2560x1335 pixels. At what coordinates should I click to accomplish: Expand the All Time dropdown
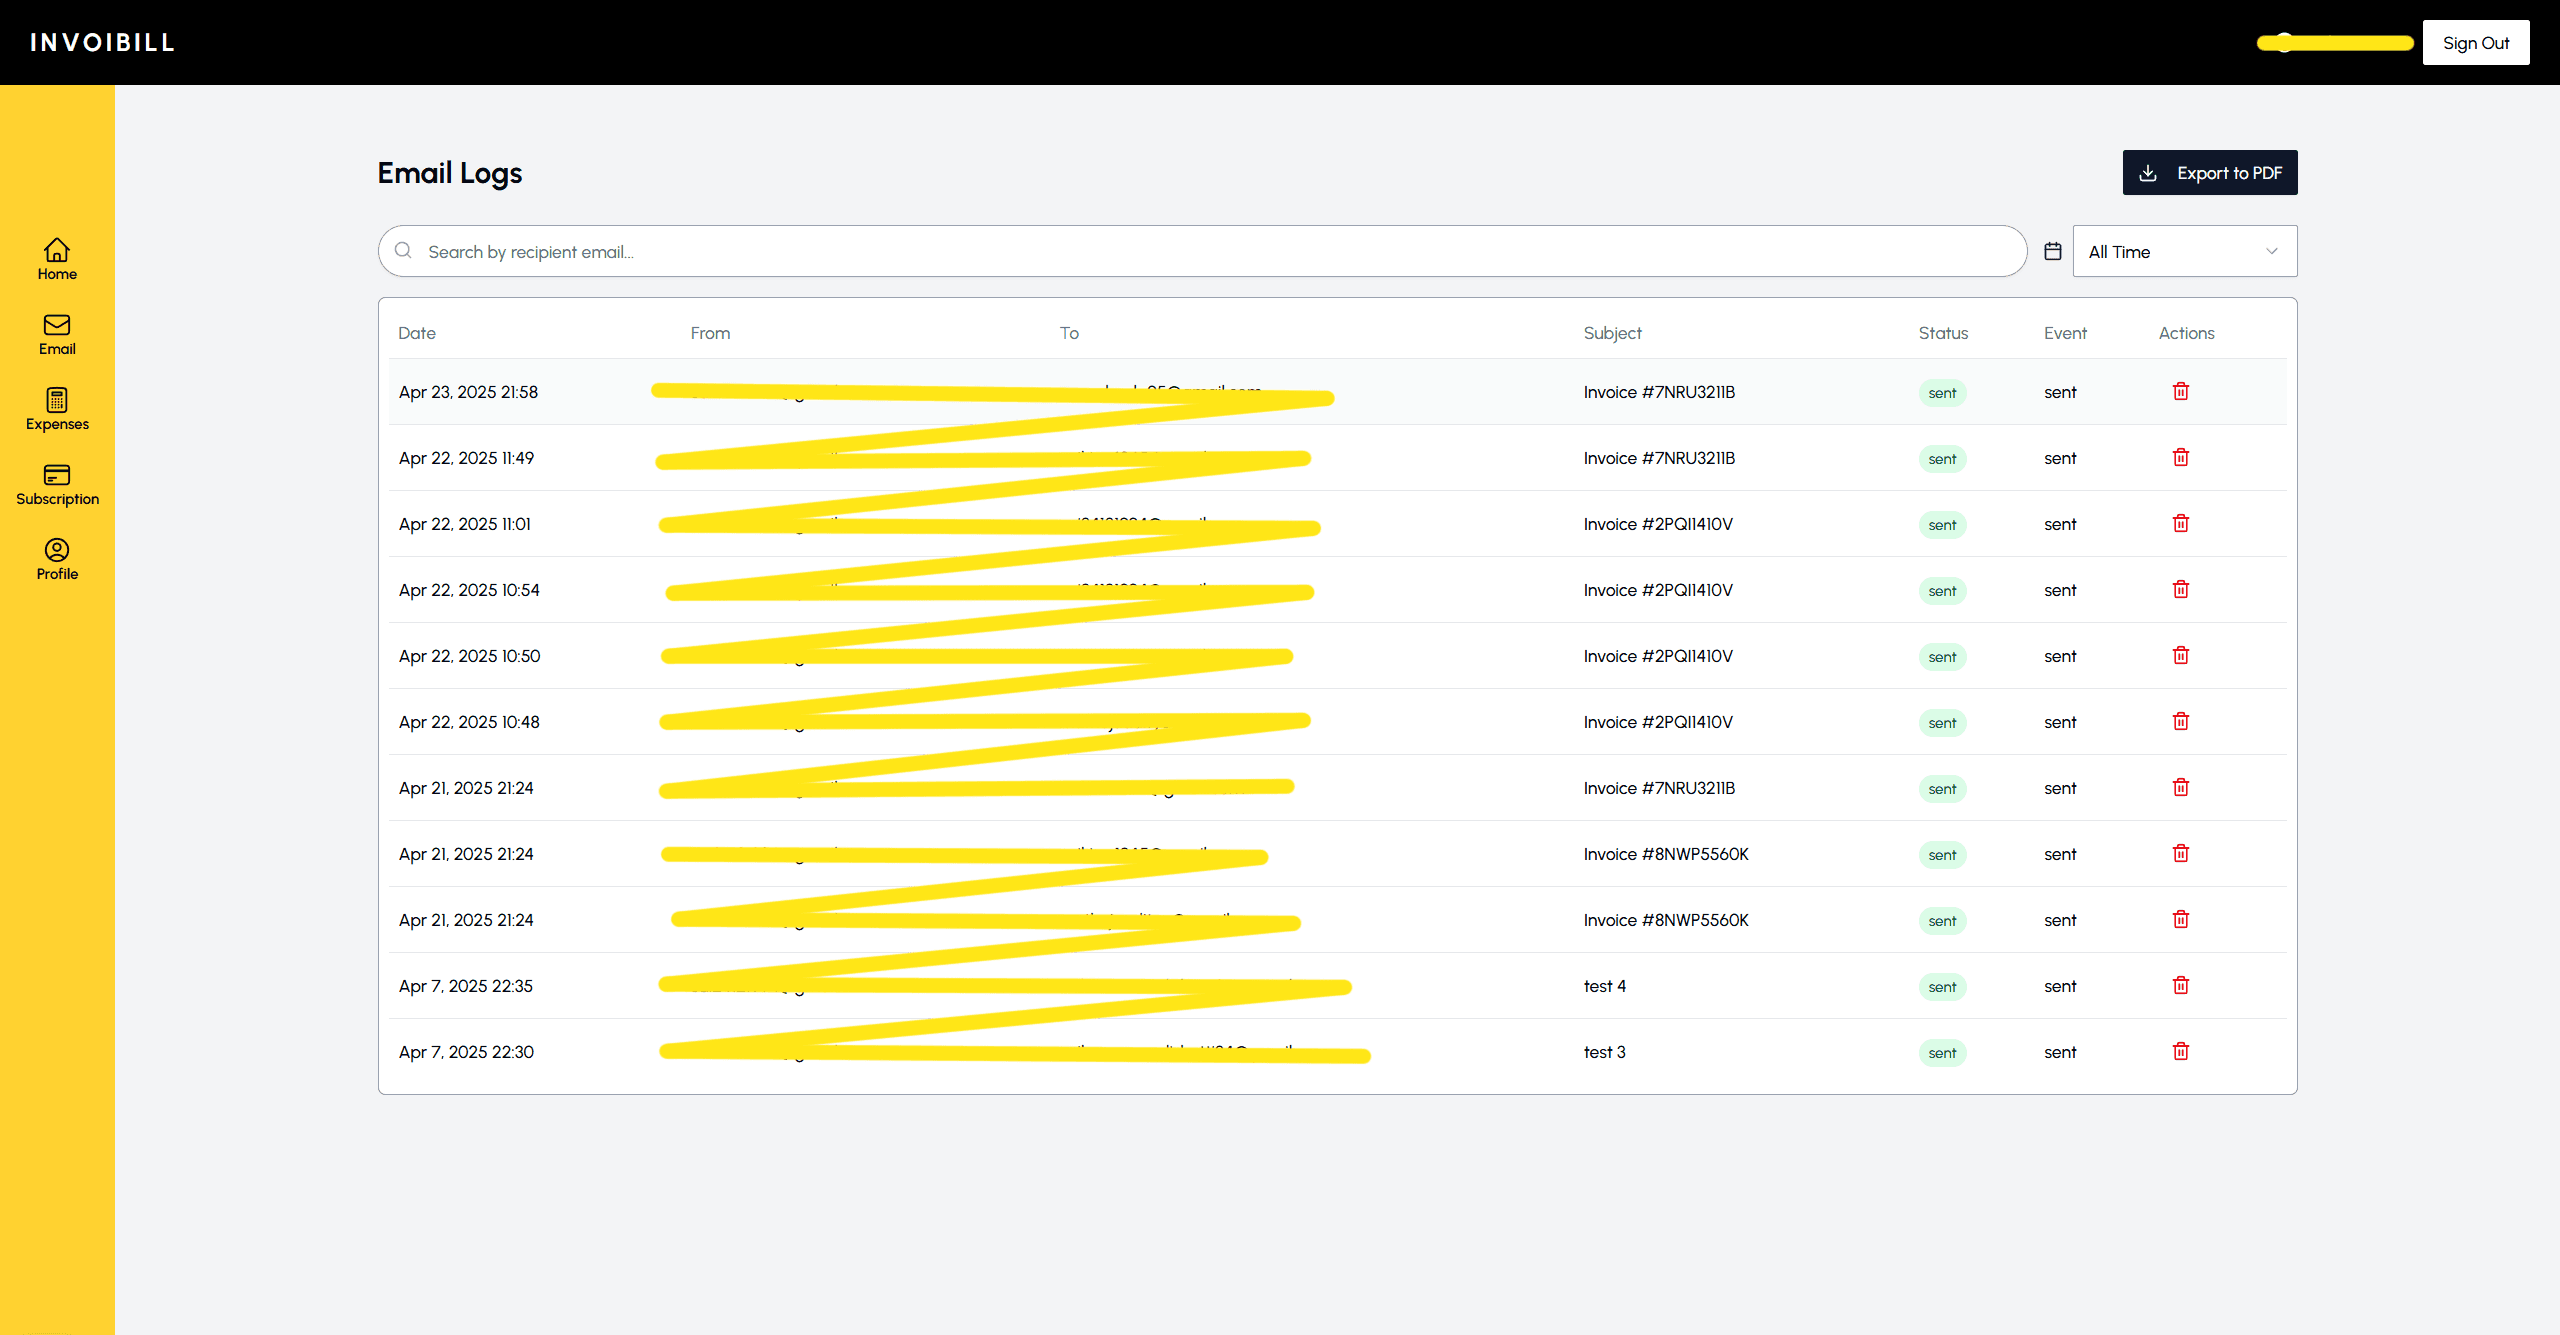coord(2184,252)
